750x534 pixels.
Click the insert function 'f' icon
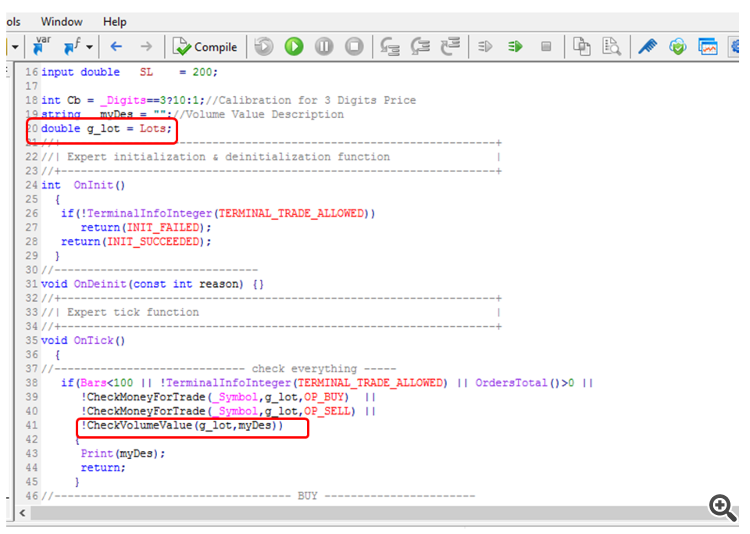tap(71, 46)
